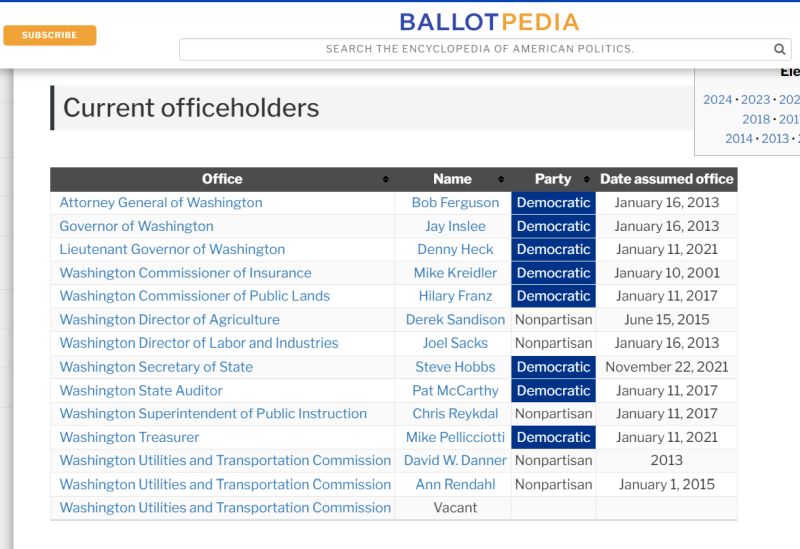Open Washington Director of Labor and Industries
800x549 pixels.
tap(199, 343)
